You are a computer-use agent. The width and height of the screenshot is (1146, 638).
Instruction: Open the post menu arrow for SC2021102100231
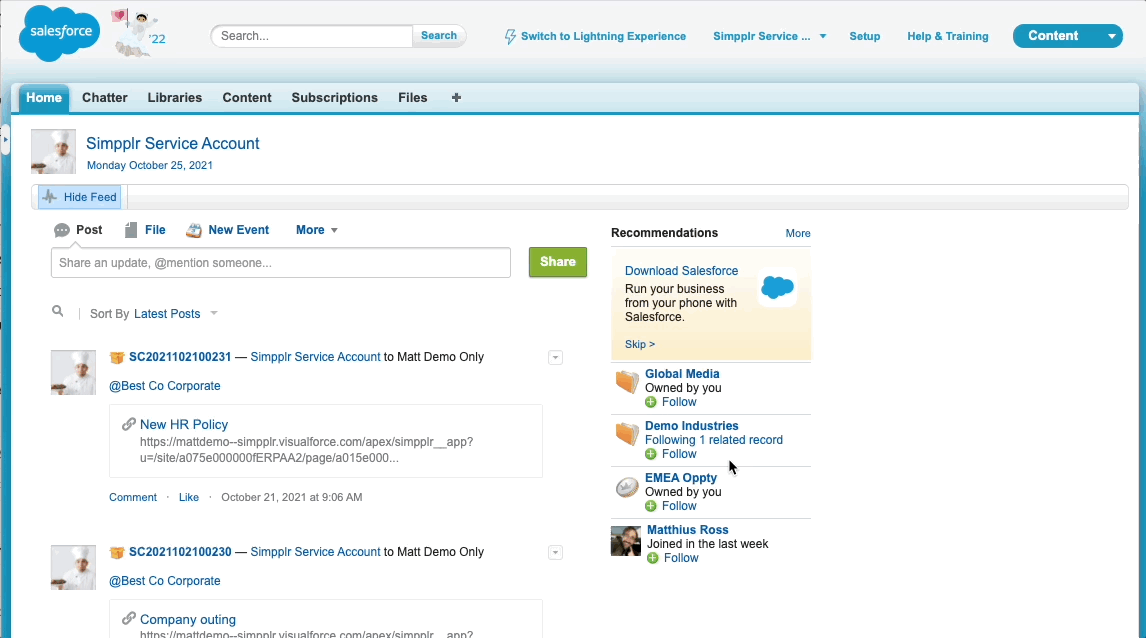pos(555,357)
